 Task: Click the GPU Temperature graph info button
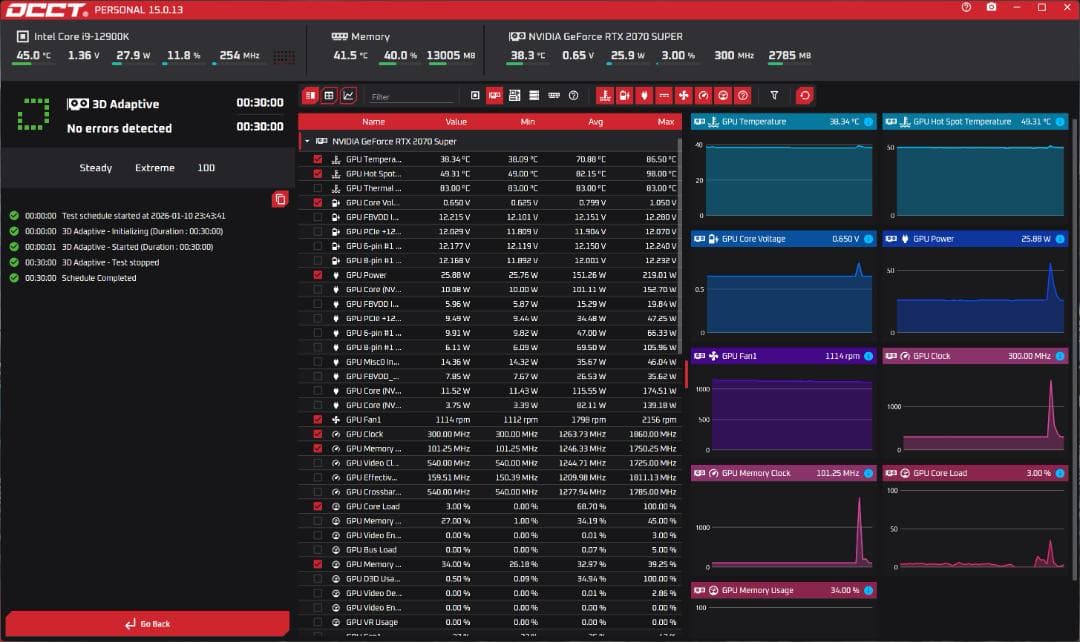(868, 122)
